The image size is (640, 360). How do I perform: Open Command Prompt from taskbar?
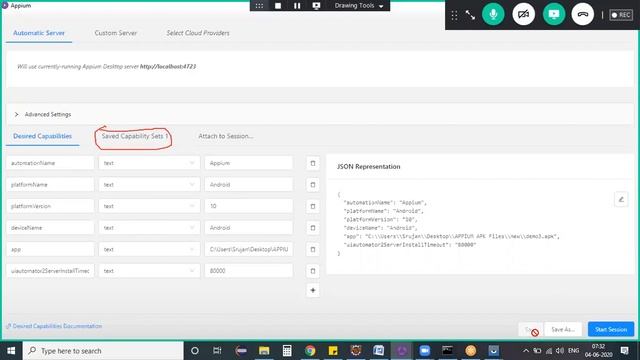point(447,351)
